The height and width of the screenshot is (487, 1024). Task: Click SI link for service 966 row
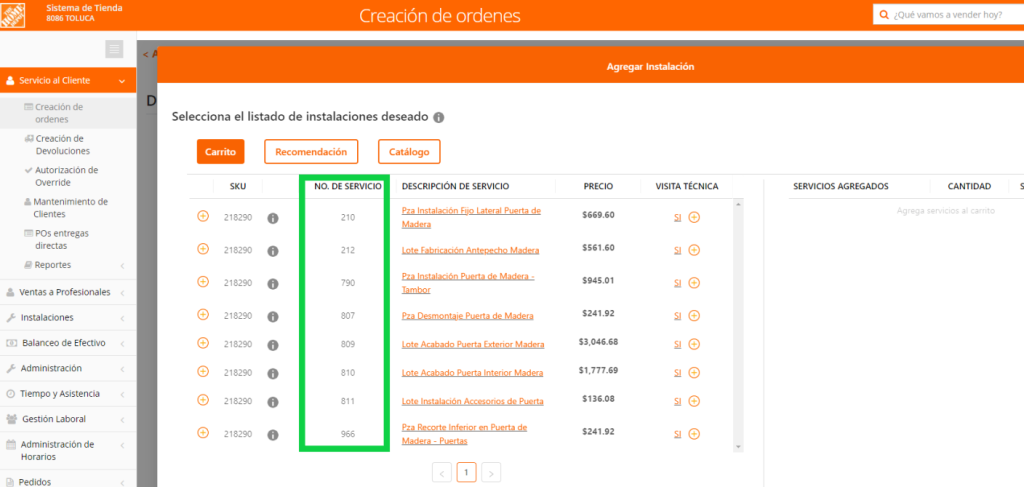coord(677,434)
